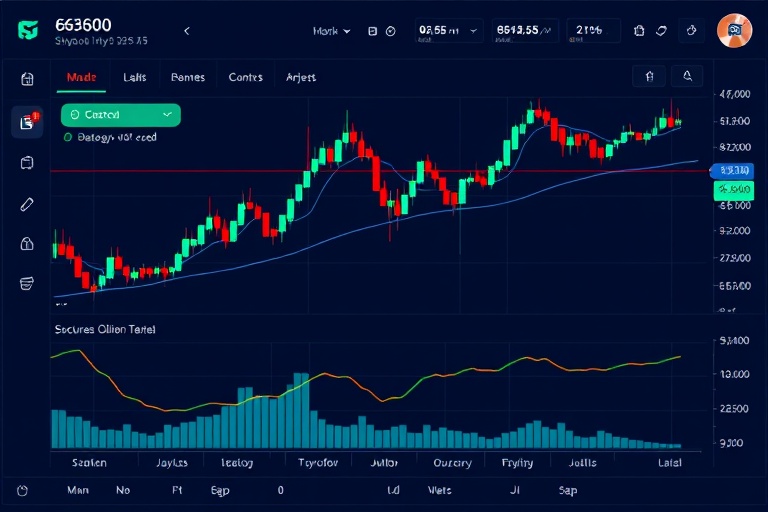
Task: Click the power icon in bottom-left corner
Action: pyautogui.click(x=23, y=491)
